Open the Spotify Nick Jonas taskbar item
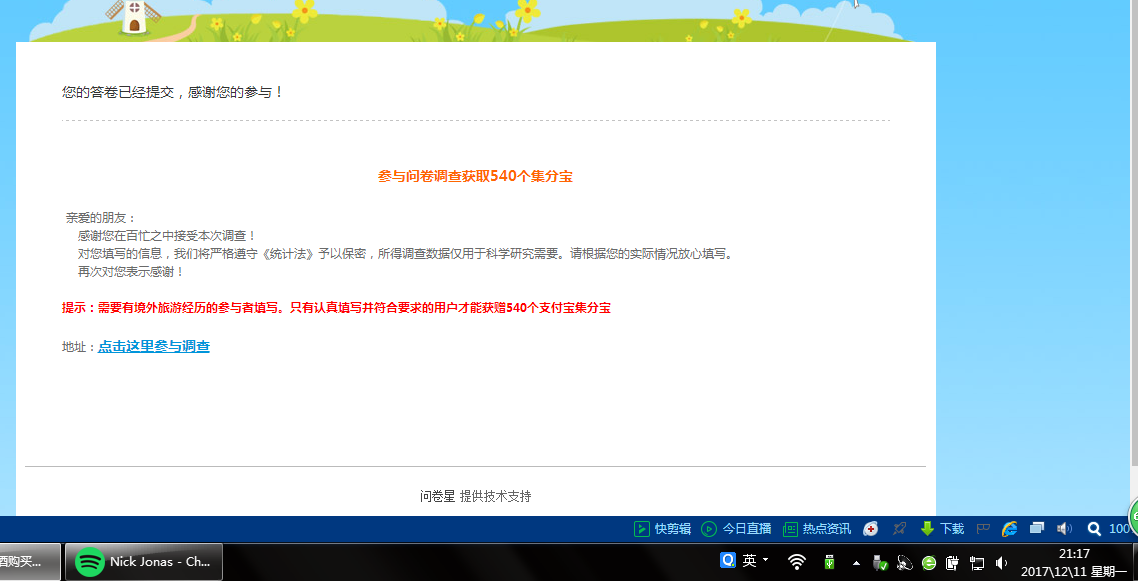The width and height of the screenshot is (1138, 581). click(x=144, y=562)
